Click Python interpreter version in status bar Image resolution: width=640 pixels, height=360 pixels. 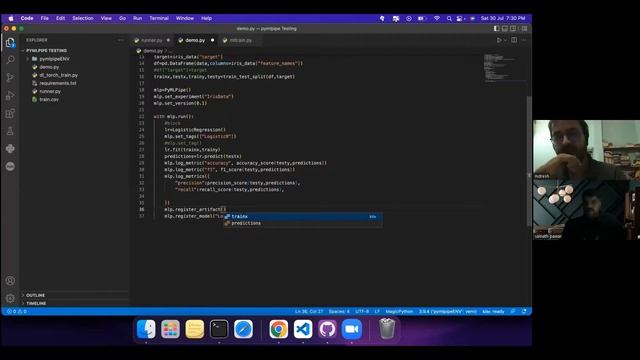[x=448, y=311]
